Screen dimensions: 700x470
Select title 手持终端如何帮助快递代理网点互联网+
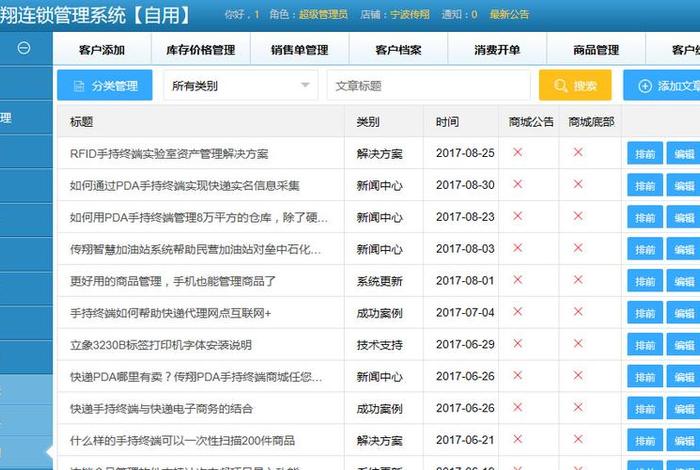click(x=171, y=313)
